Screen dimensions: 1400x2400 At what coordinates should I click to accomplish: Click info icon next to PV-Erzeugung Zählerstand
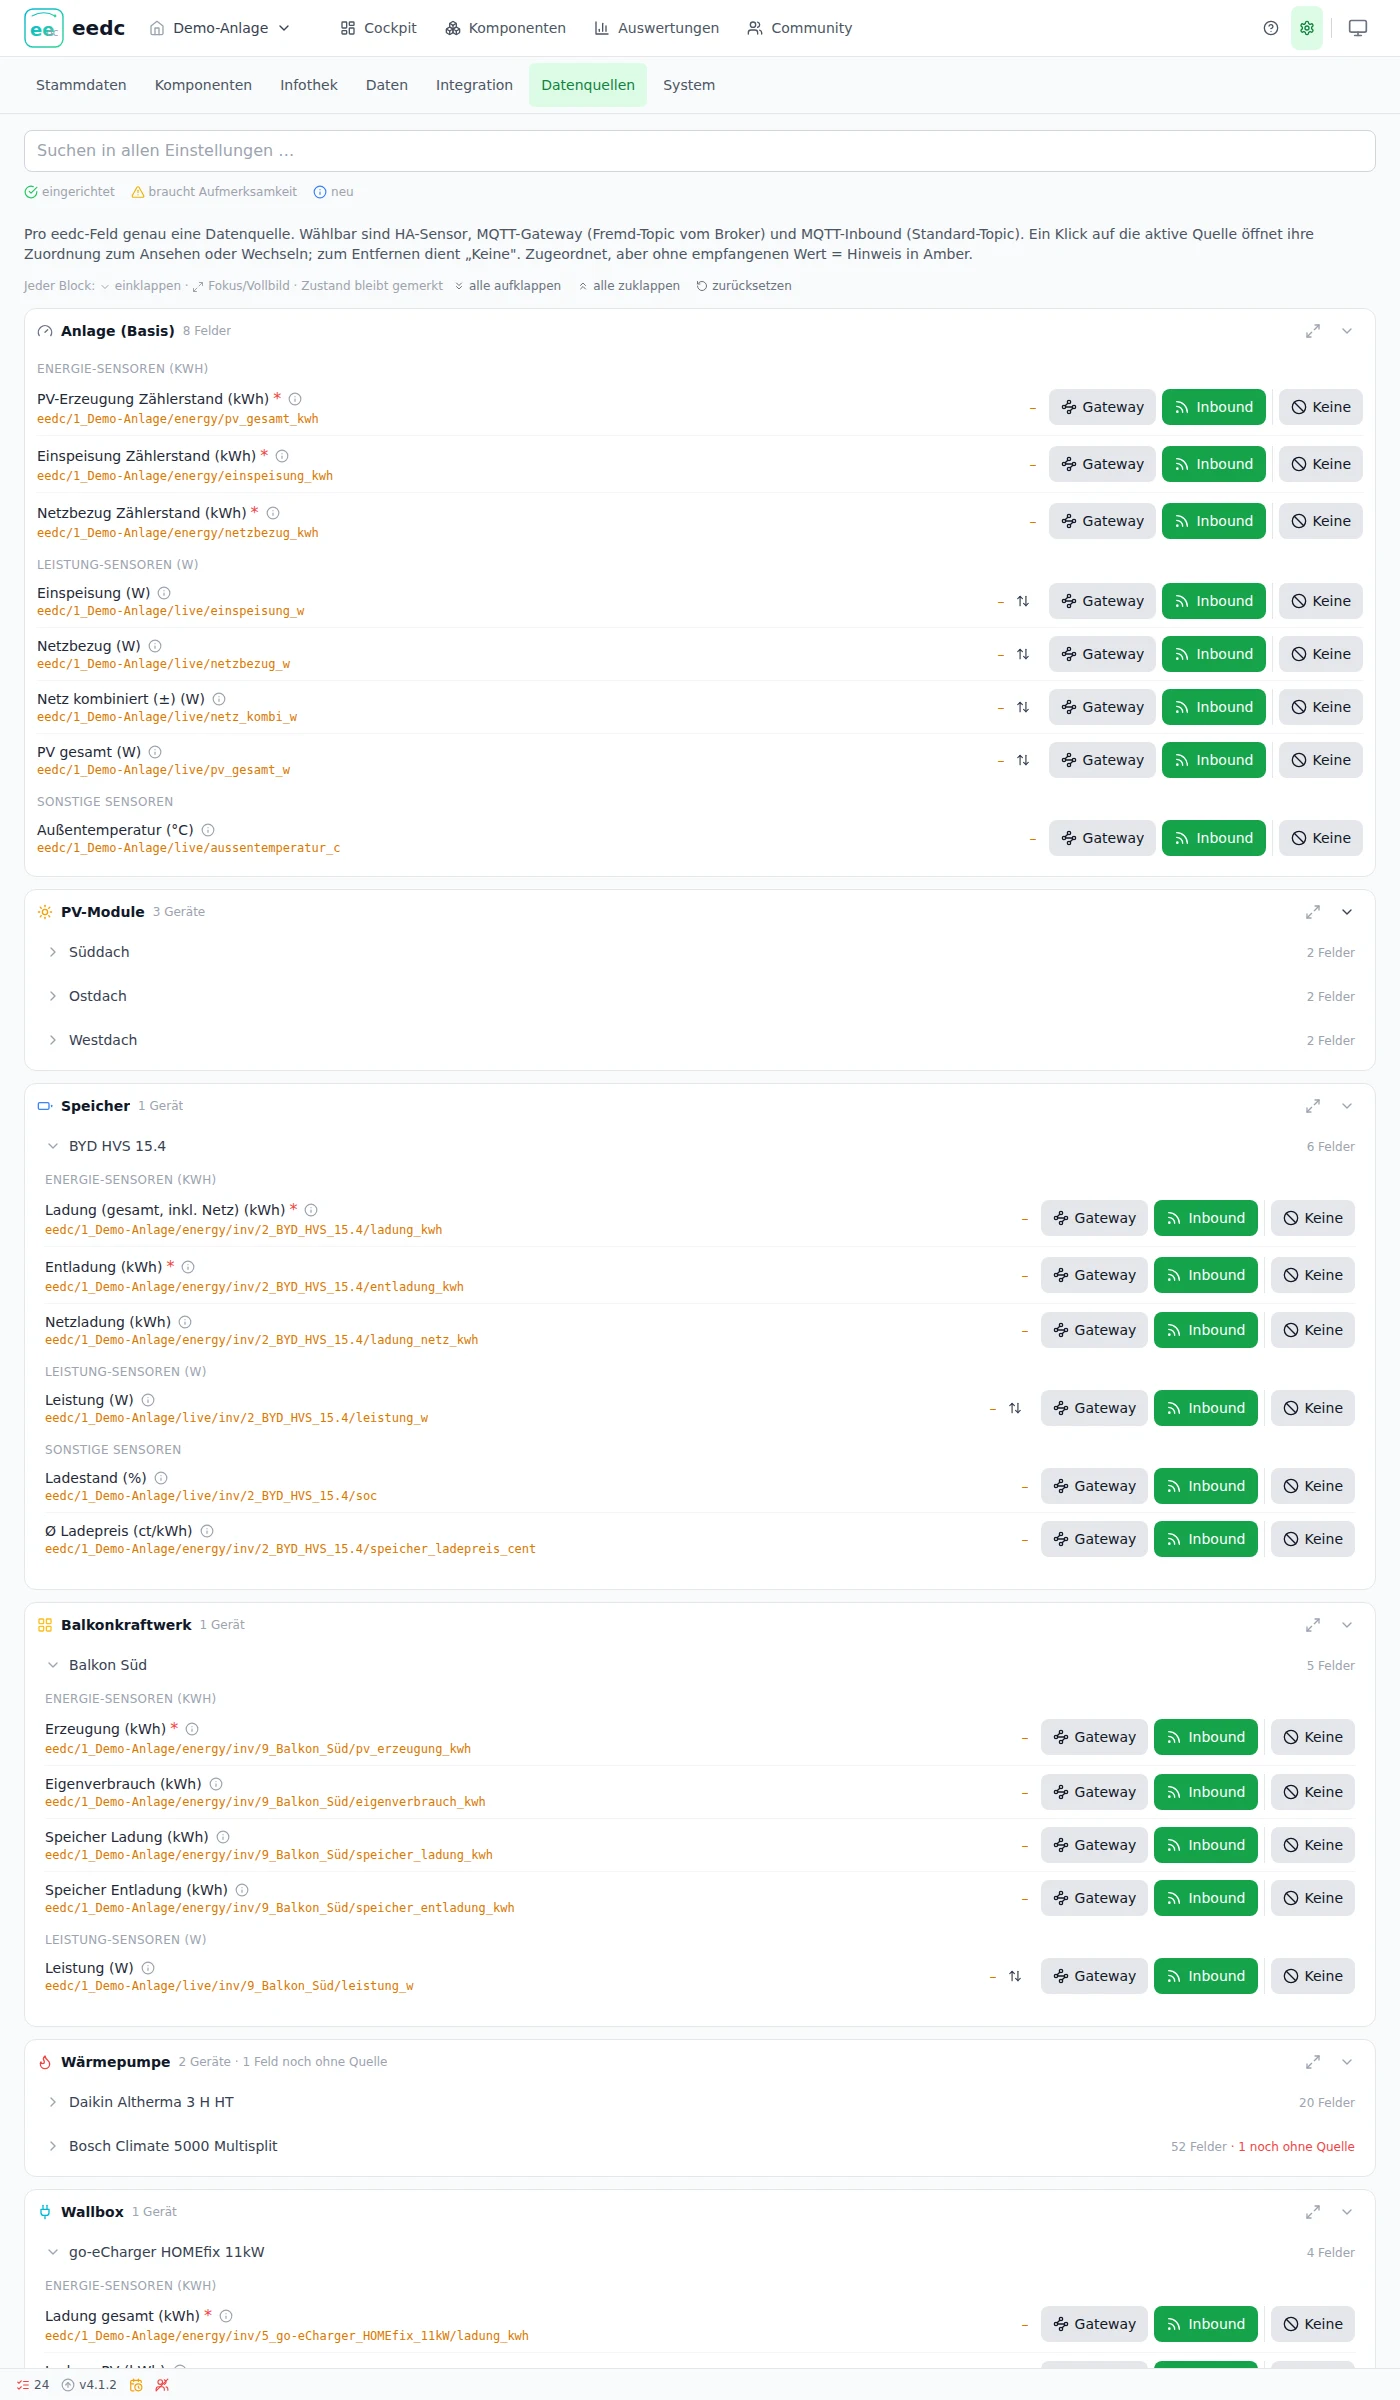(x=295, y=399)
